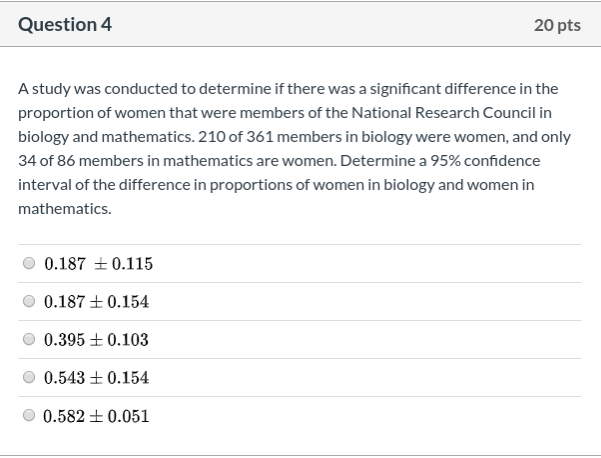Pick the radio button for 0.543 ± 0.154

pos(29,378)
